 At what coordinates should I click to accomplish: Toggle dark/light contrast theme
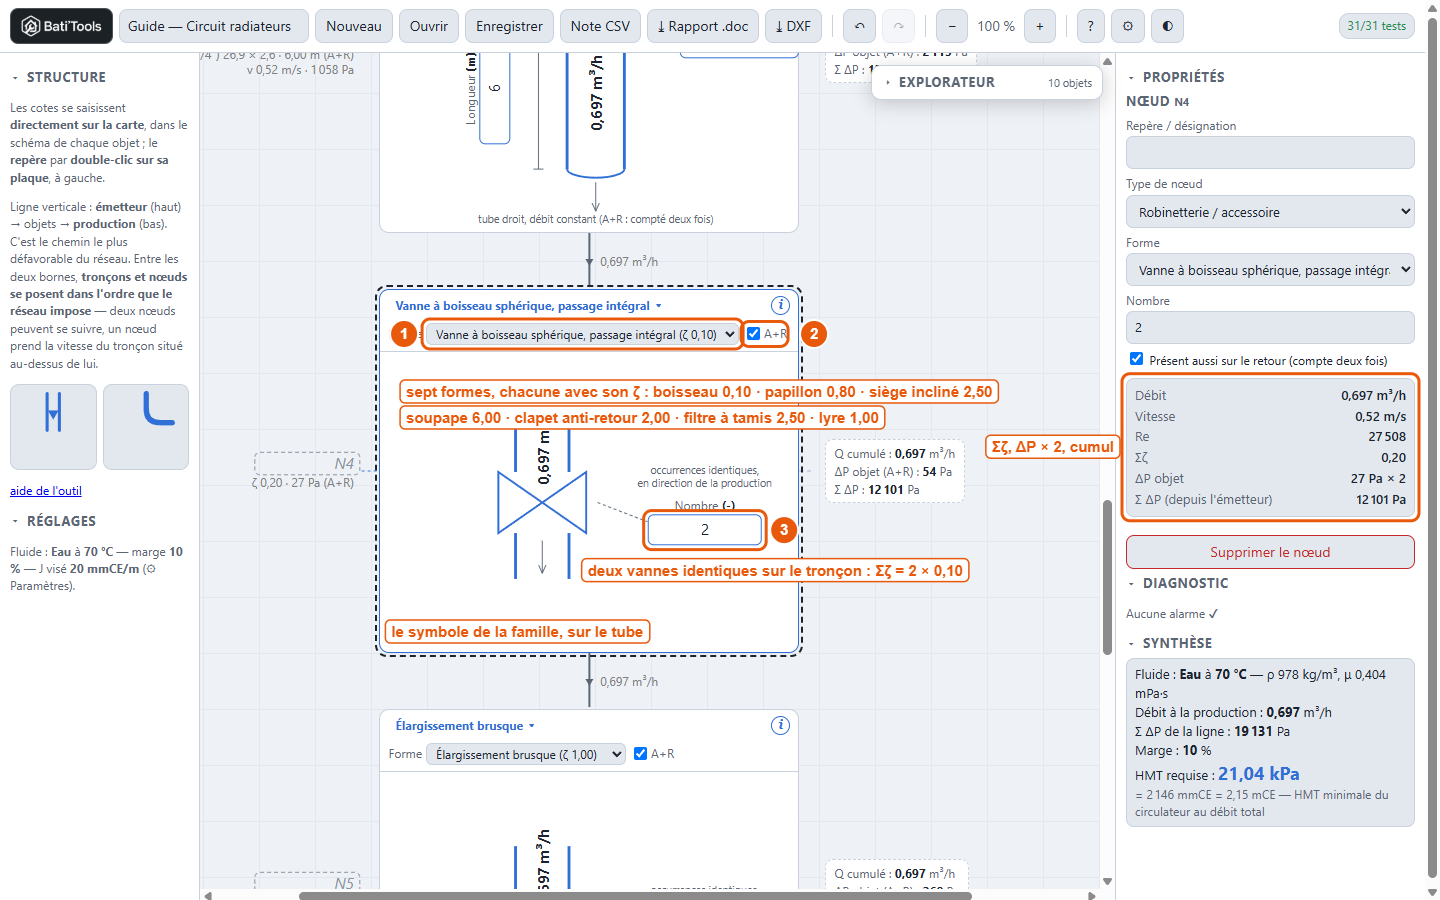pos(1167,26)
